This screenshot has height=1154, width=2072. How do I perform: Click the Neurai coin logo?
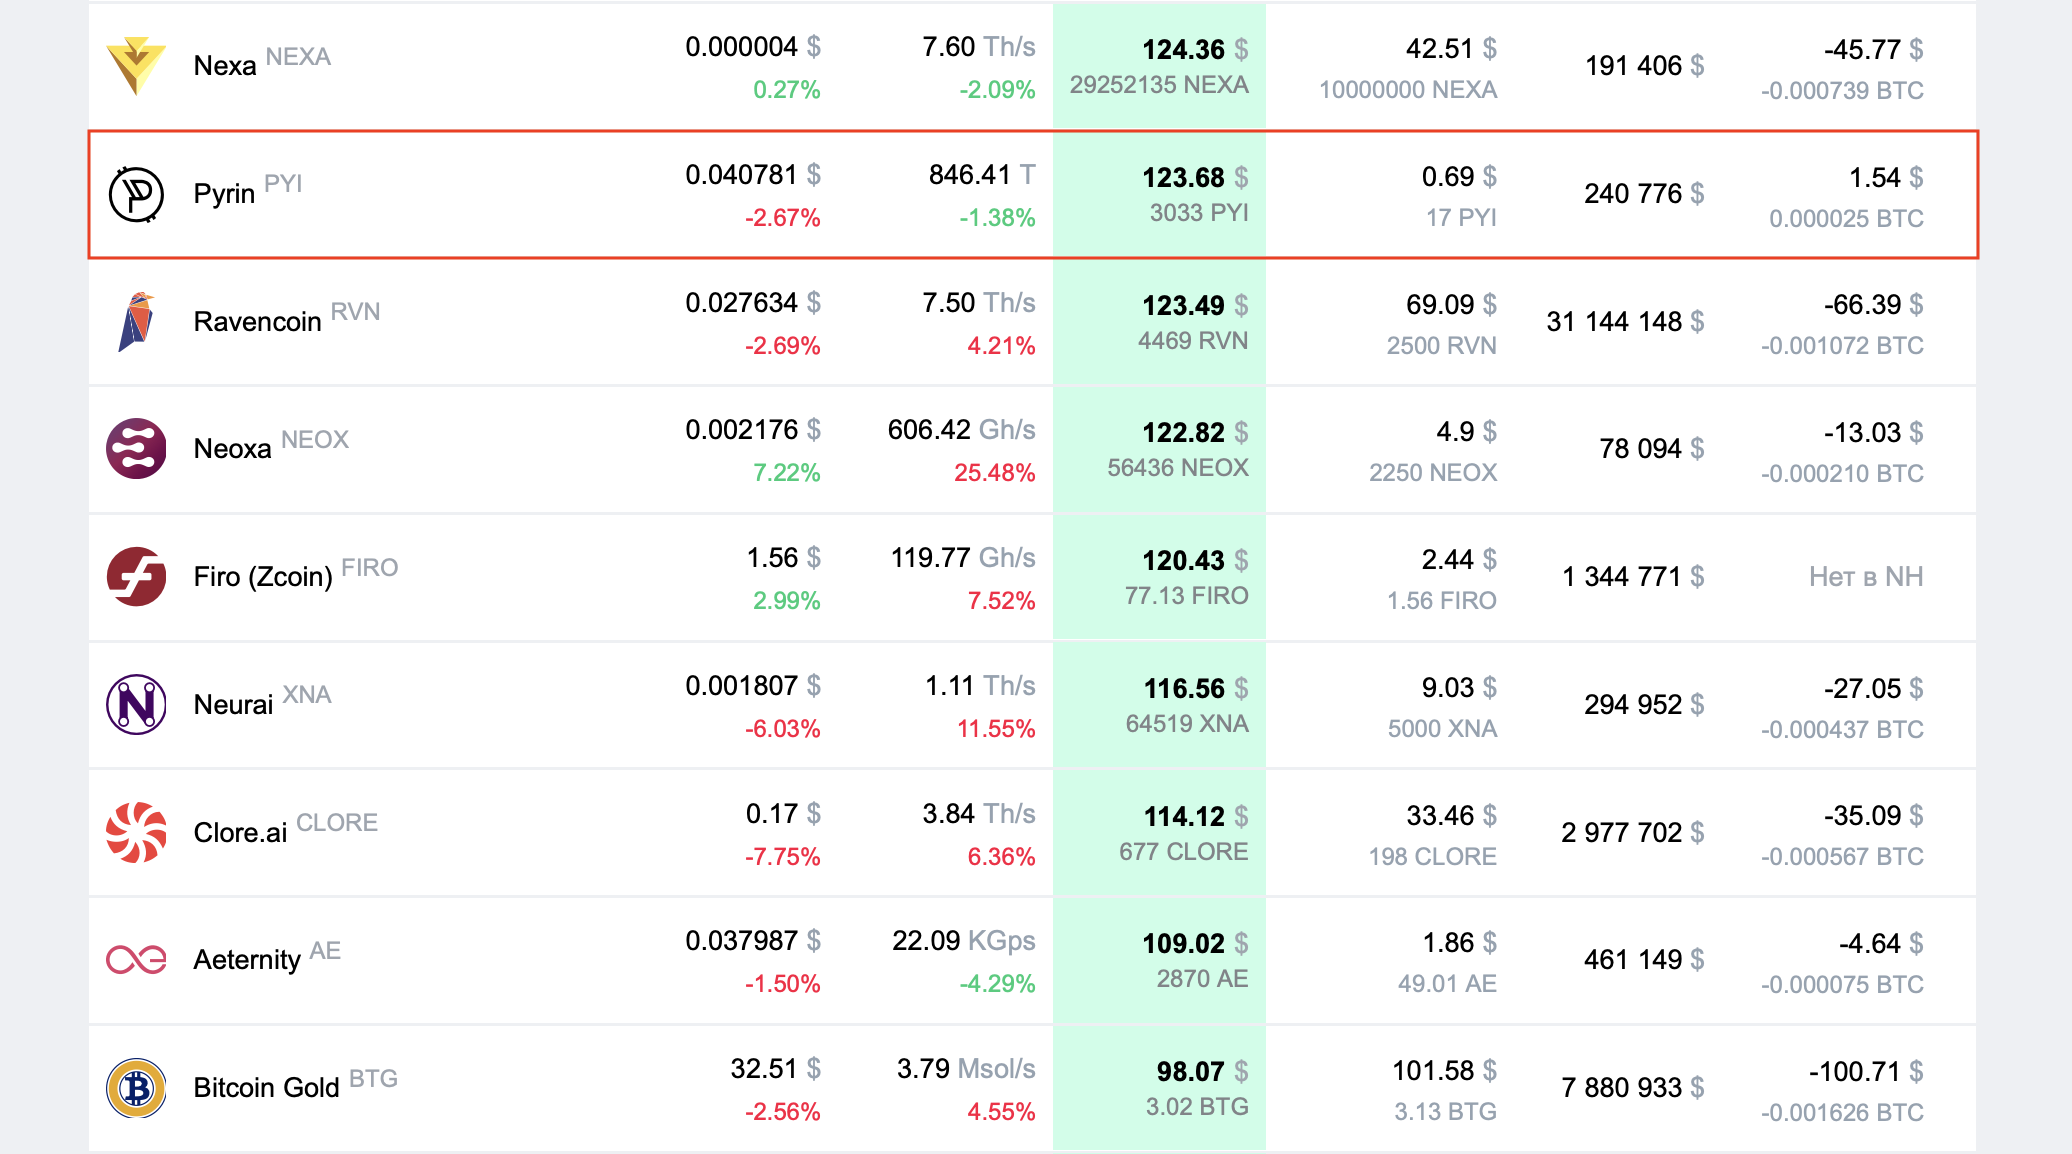coord(138,704)
